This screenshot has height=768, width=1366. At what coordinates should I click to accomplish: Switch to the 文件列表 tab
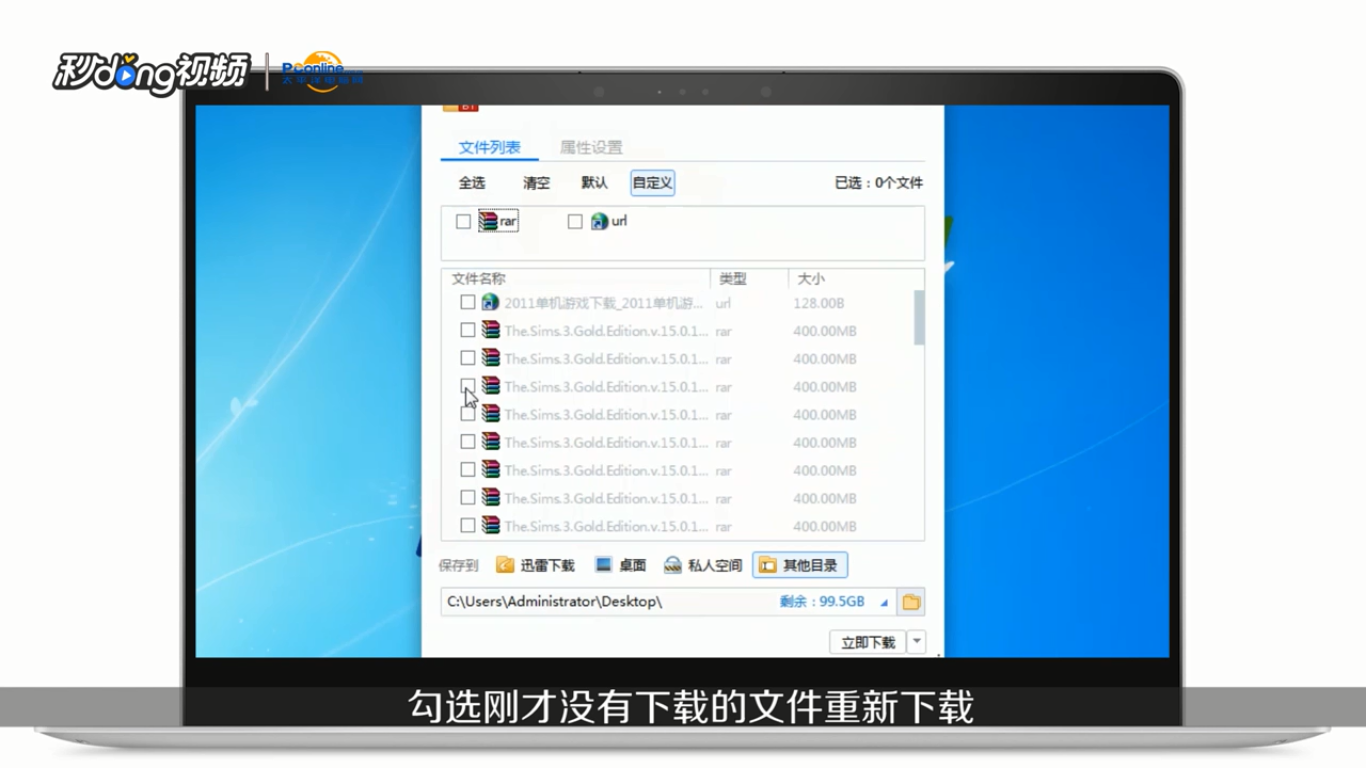coord(489,148)
